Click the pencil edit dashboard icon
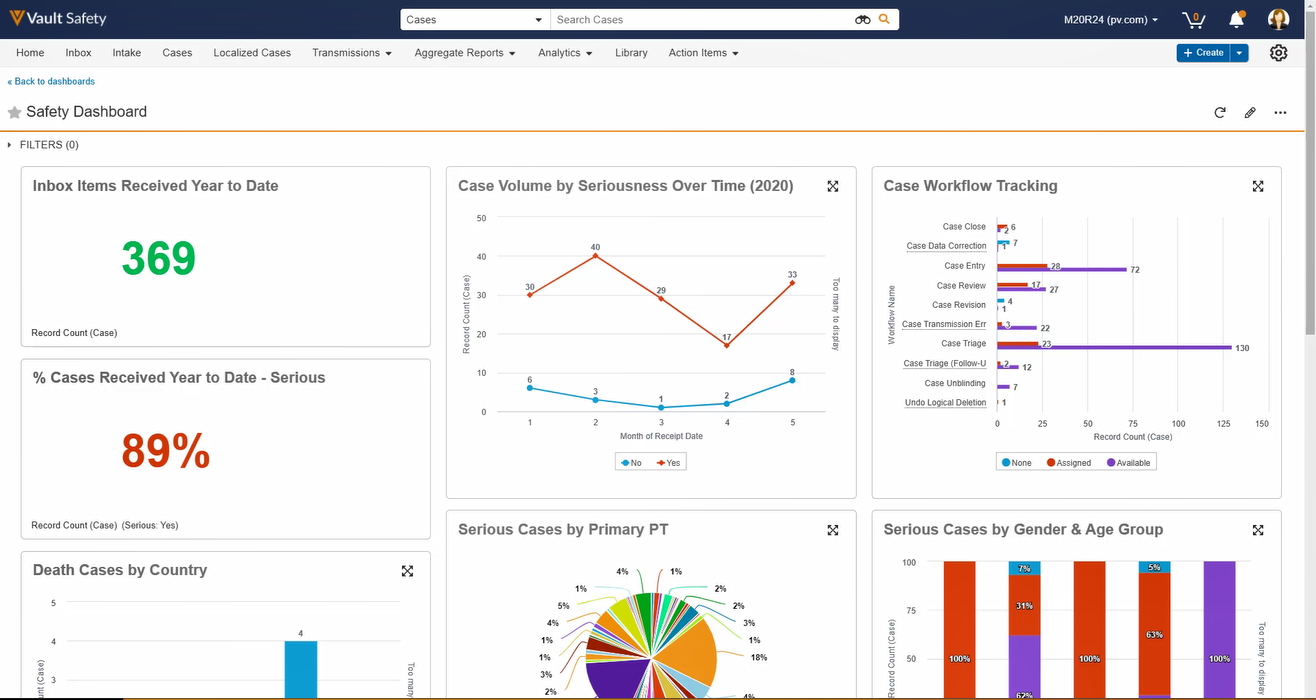The image size is (1316, 700). [x=1250, y=113]
